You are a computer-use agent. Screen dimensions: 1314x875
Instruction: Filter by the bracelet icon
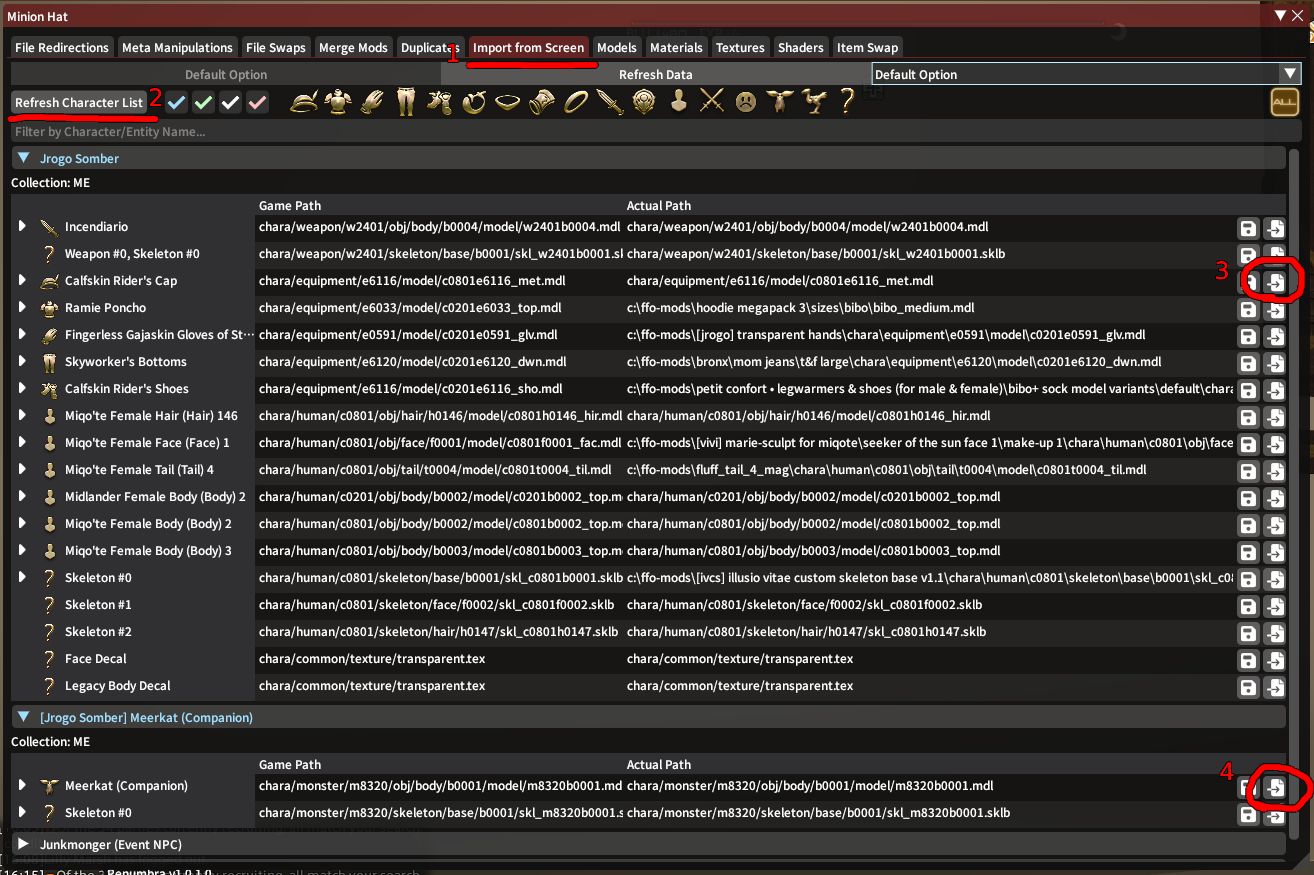coord(541,101)
